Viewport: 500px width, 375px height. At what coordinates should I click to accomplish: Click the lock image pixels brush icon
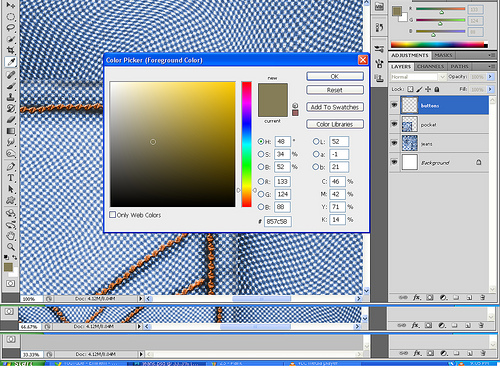pyautogui.click(x=419, y=89)
